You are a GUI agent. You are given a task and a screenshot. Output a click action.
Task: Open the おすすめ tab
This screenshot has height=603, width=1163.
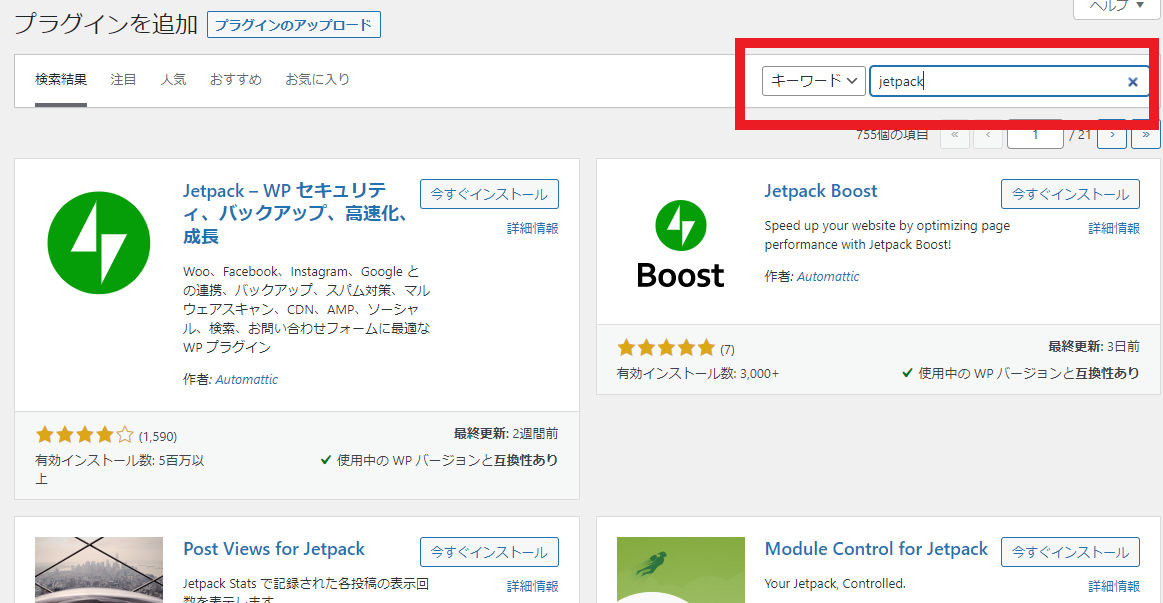pyautogui.click(x=235, y=79)
